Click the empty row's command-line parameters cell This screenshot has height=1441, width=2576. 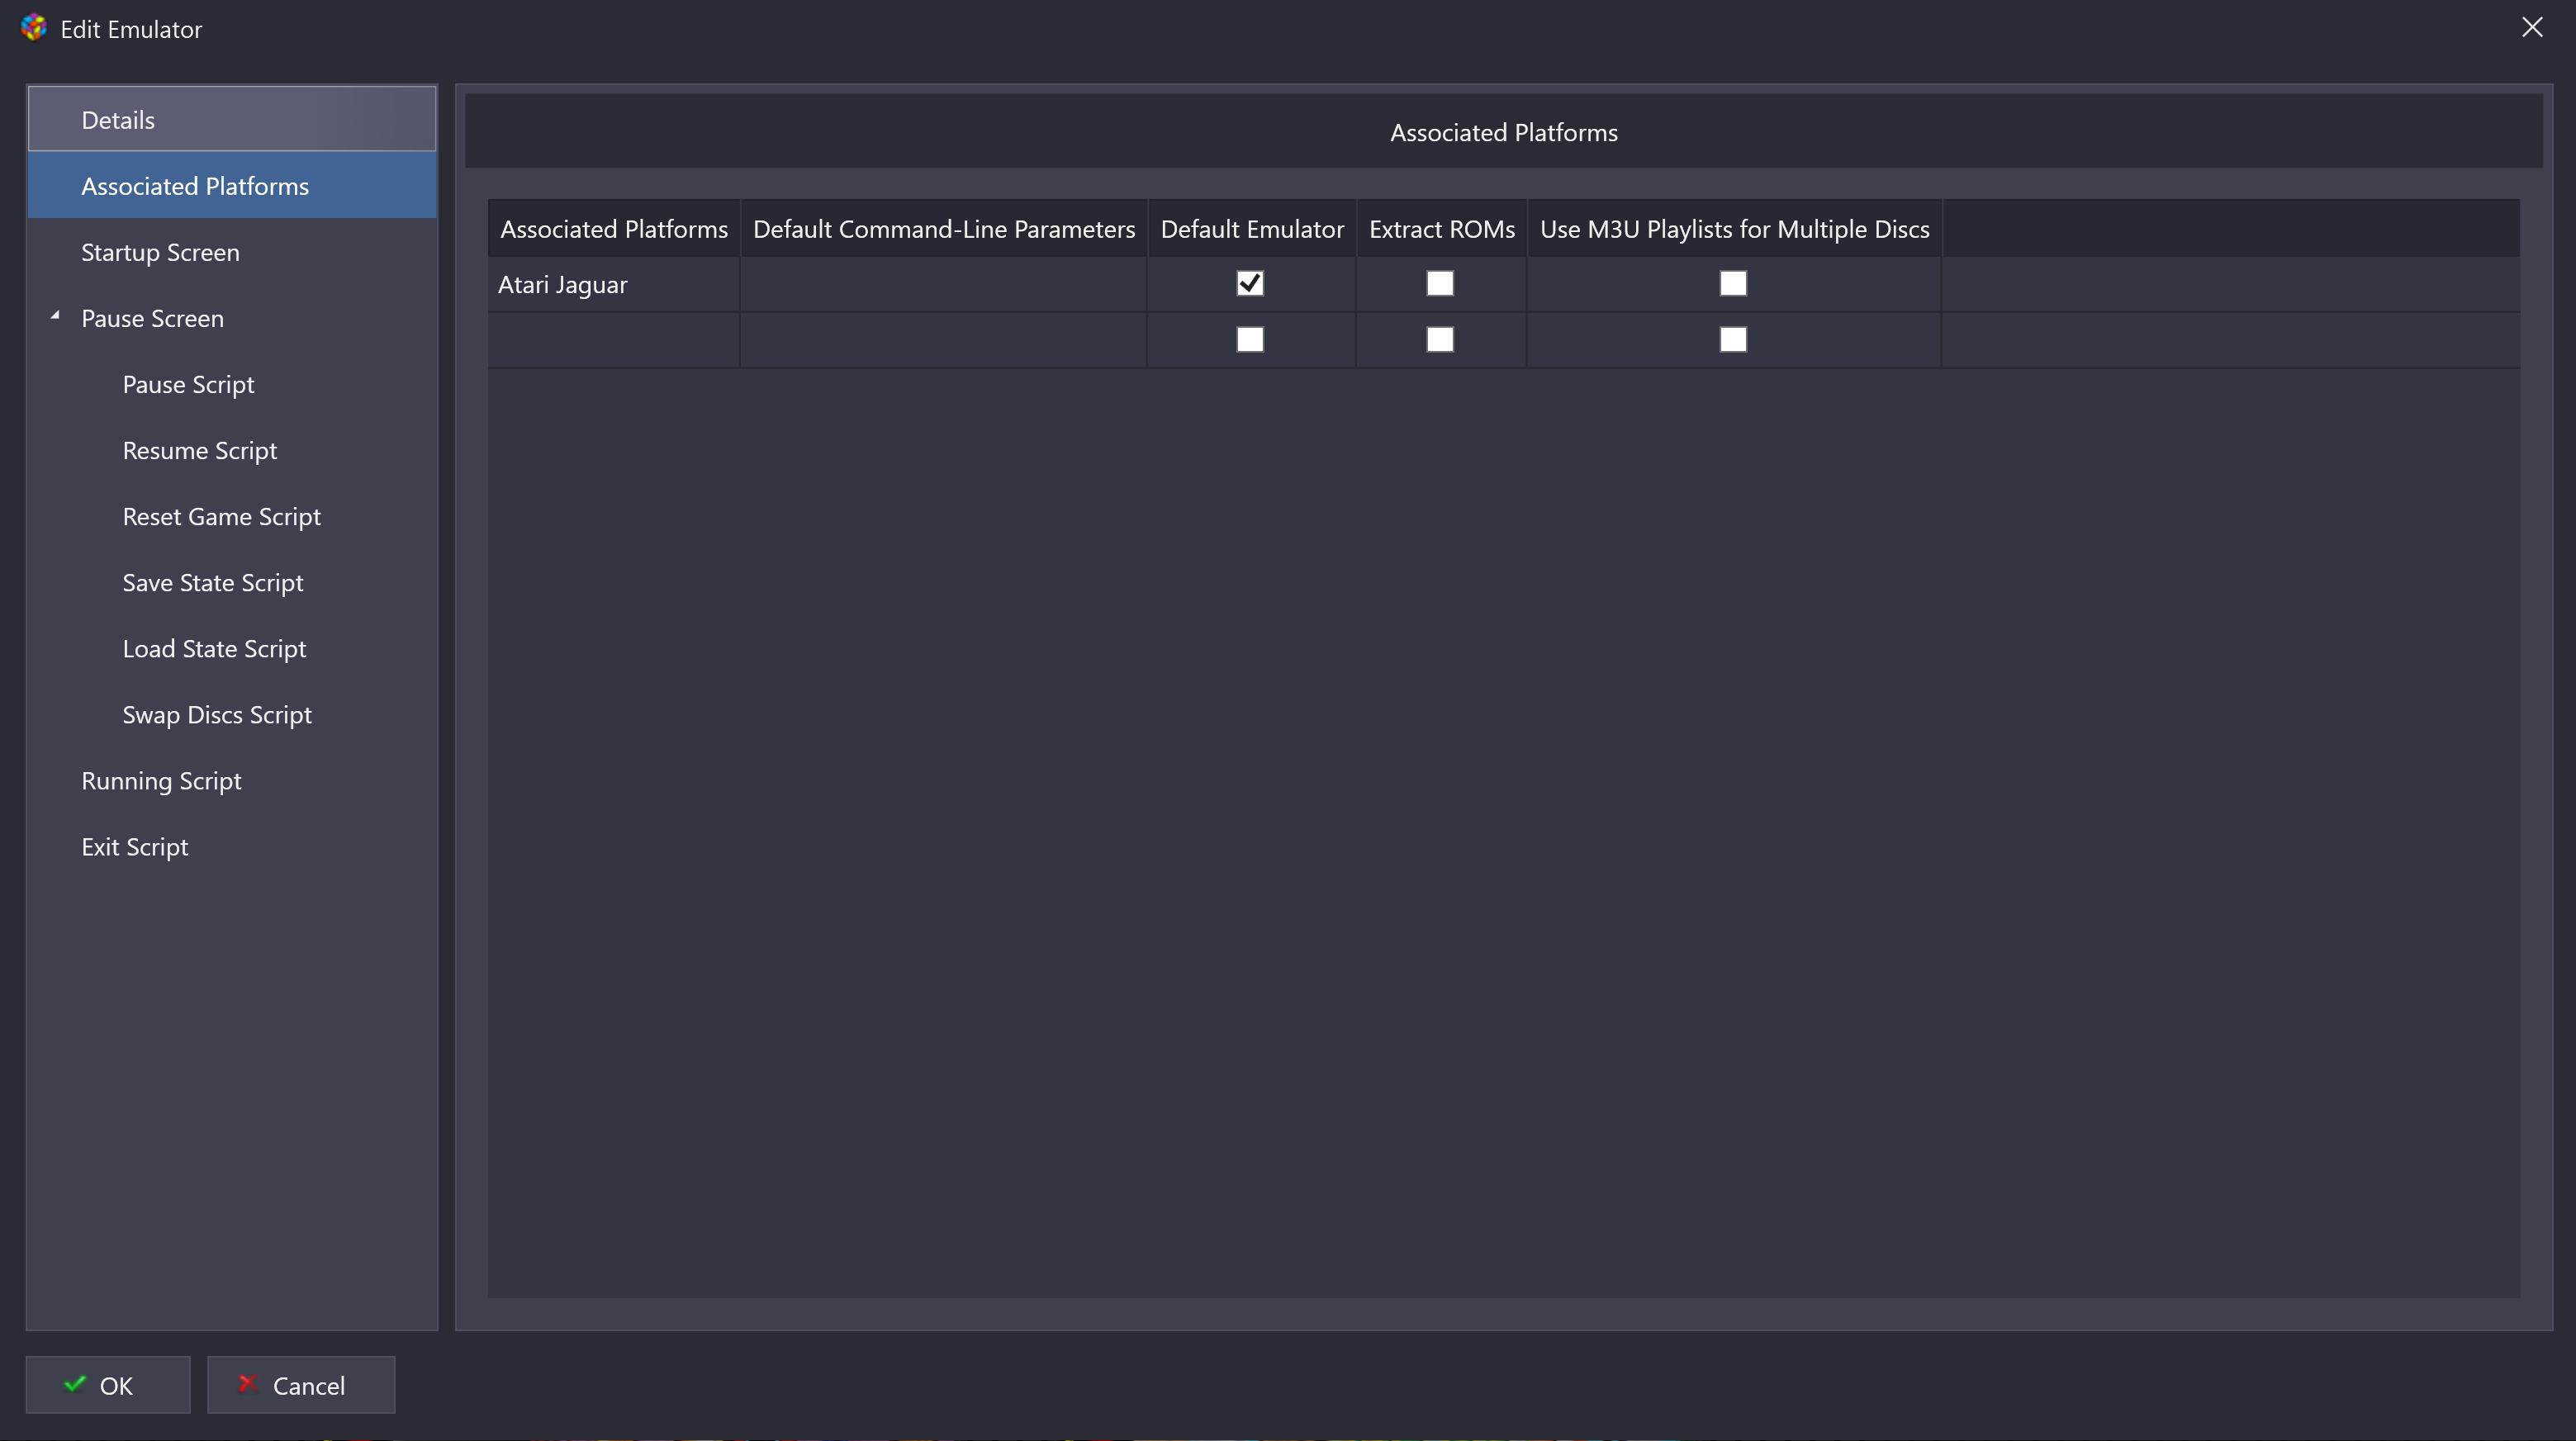point(944,340)
